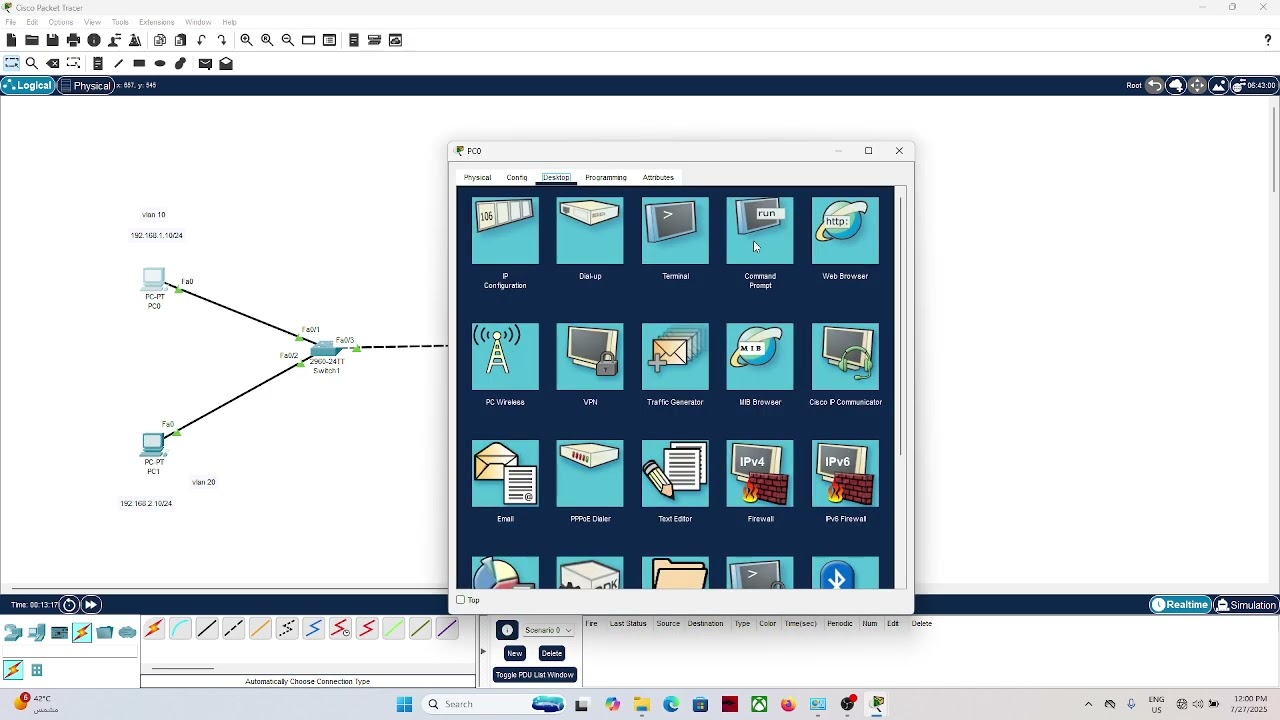Select the draw ellipse tool
The height and width of the screenshot is (720, 1280).
(160, 63)
